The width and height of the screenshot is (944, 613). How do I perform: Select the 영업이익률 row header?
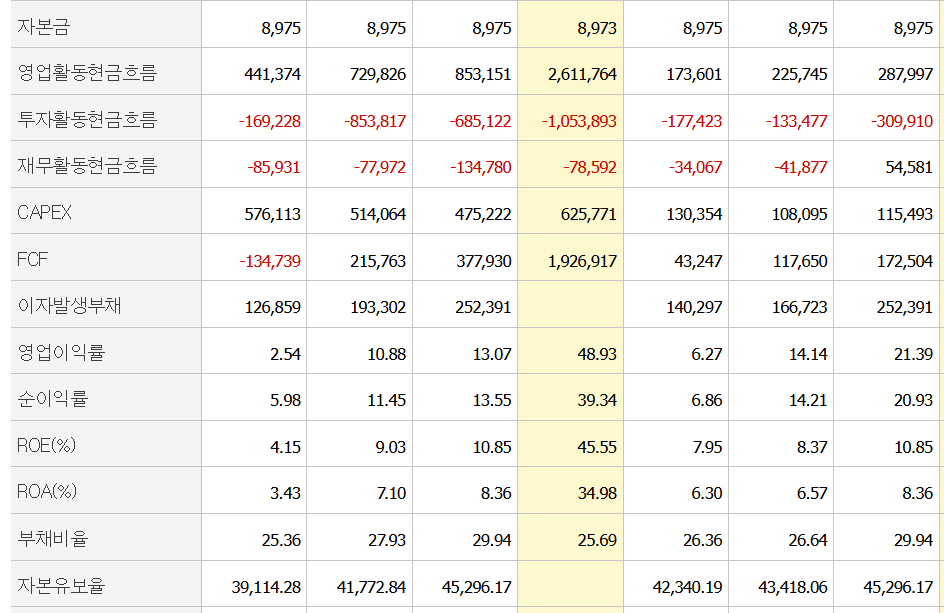(x=61, y=353)
